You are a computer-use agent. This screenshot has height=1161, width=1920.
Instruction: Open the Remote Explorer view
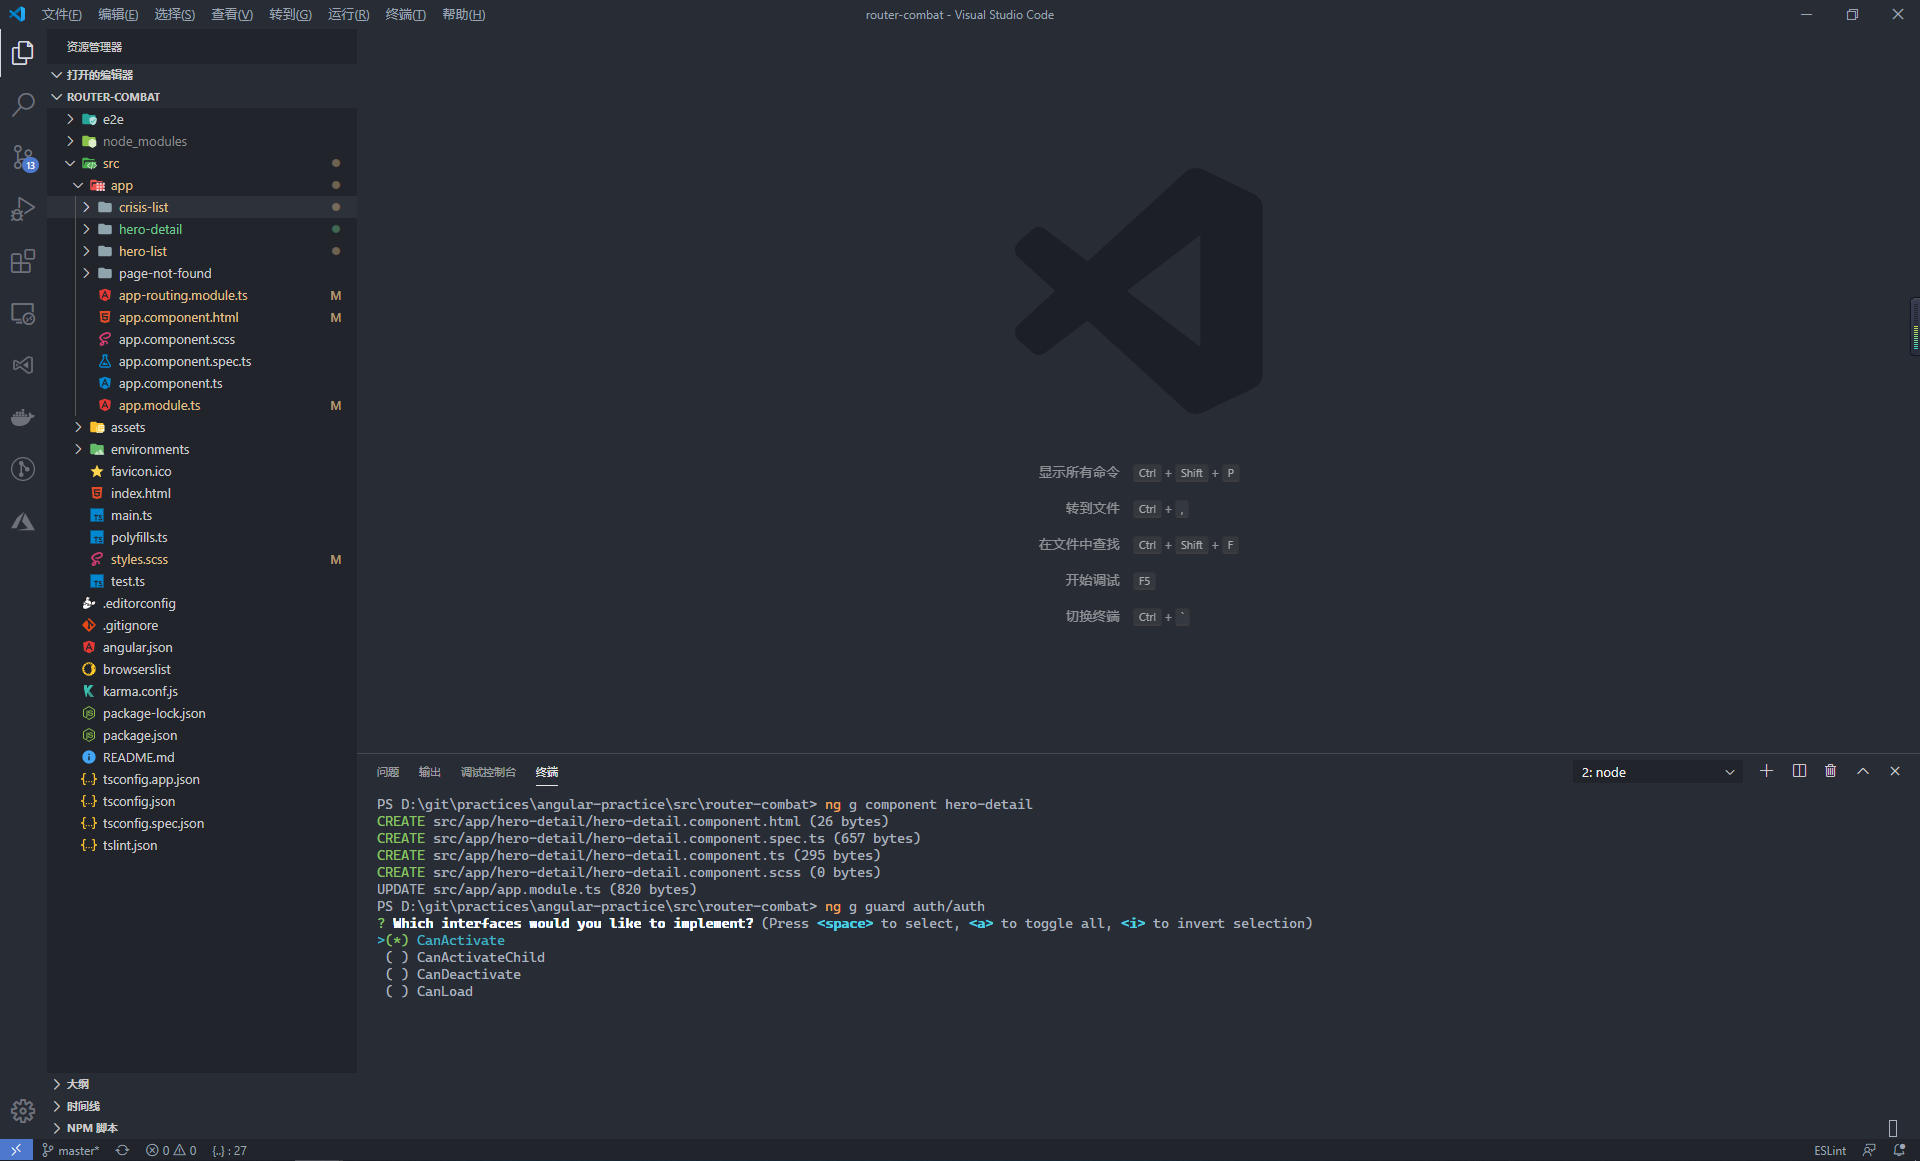click(23, 313)
